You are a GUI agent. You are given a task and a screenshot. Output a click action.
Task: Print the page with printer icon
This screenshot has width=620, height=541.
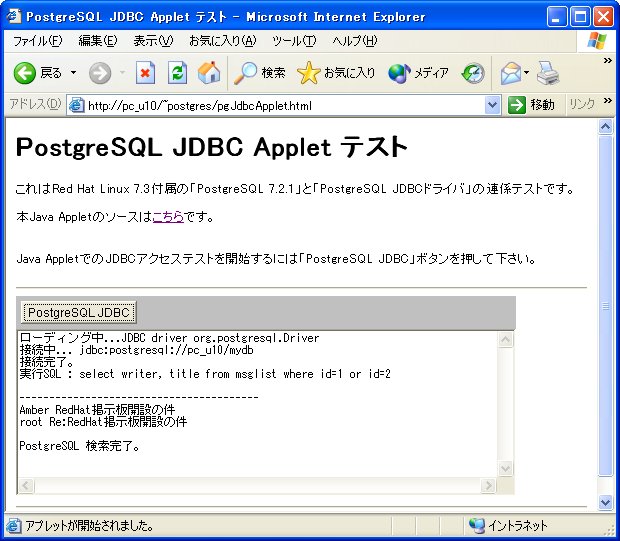[x=548, y=73]
